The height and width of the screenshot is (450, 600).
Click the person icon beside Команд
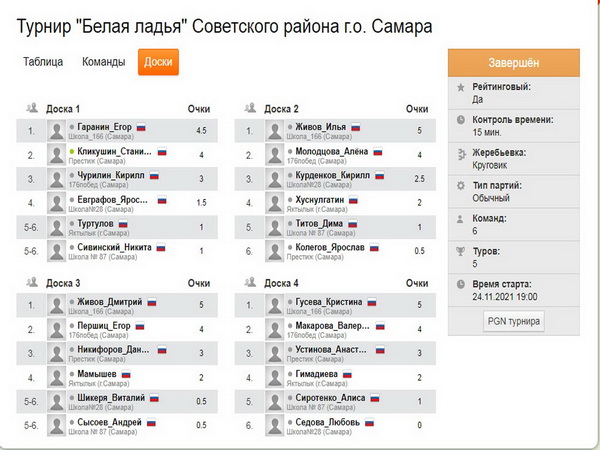tap(460, 218)
